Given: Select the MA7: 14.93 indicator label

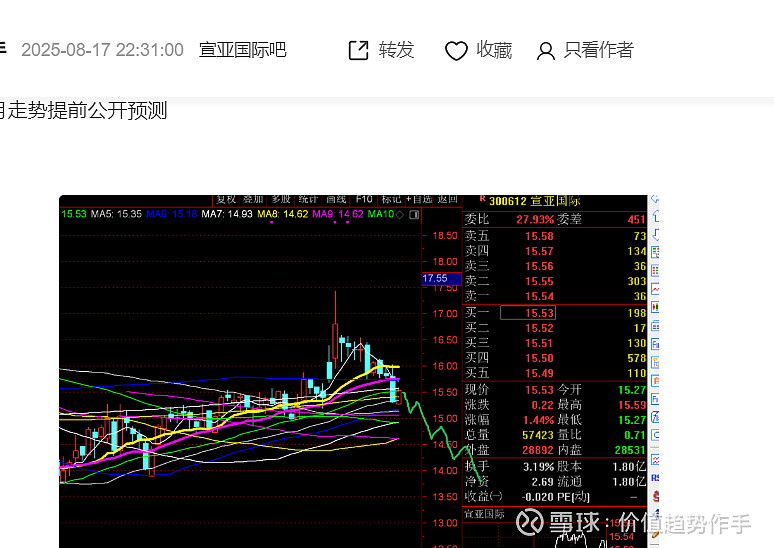Looking at the screenshot, I should pyautogui.click(x=227, y=214).
